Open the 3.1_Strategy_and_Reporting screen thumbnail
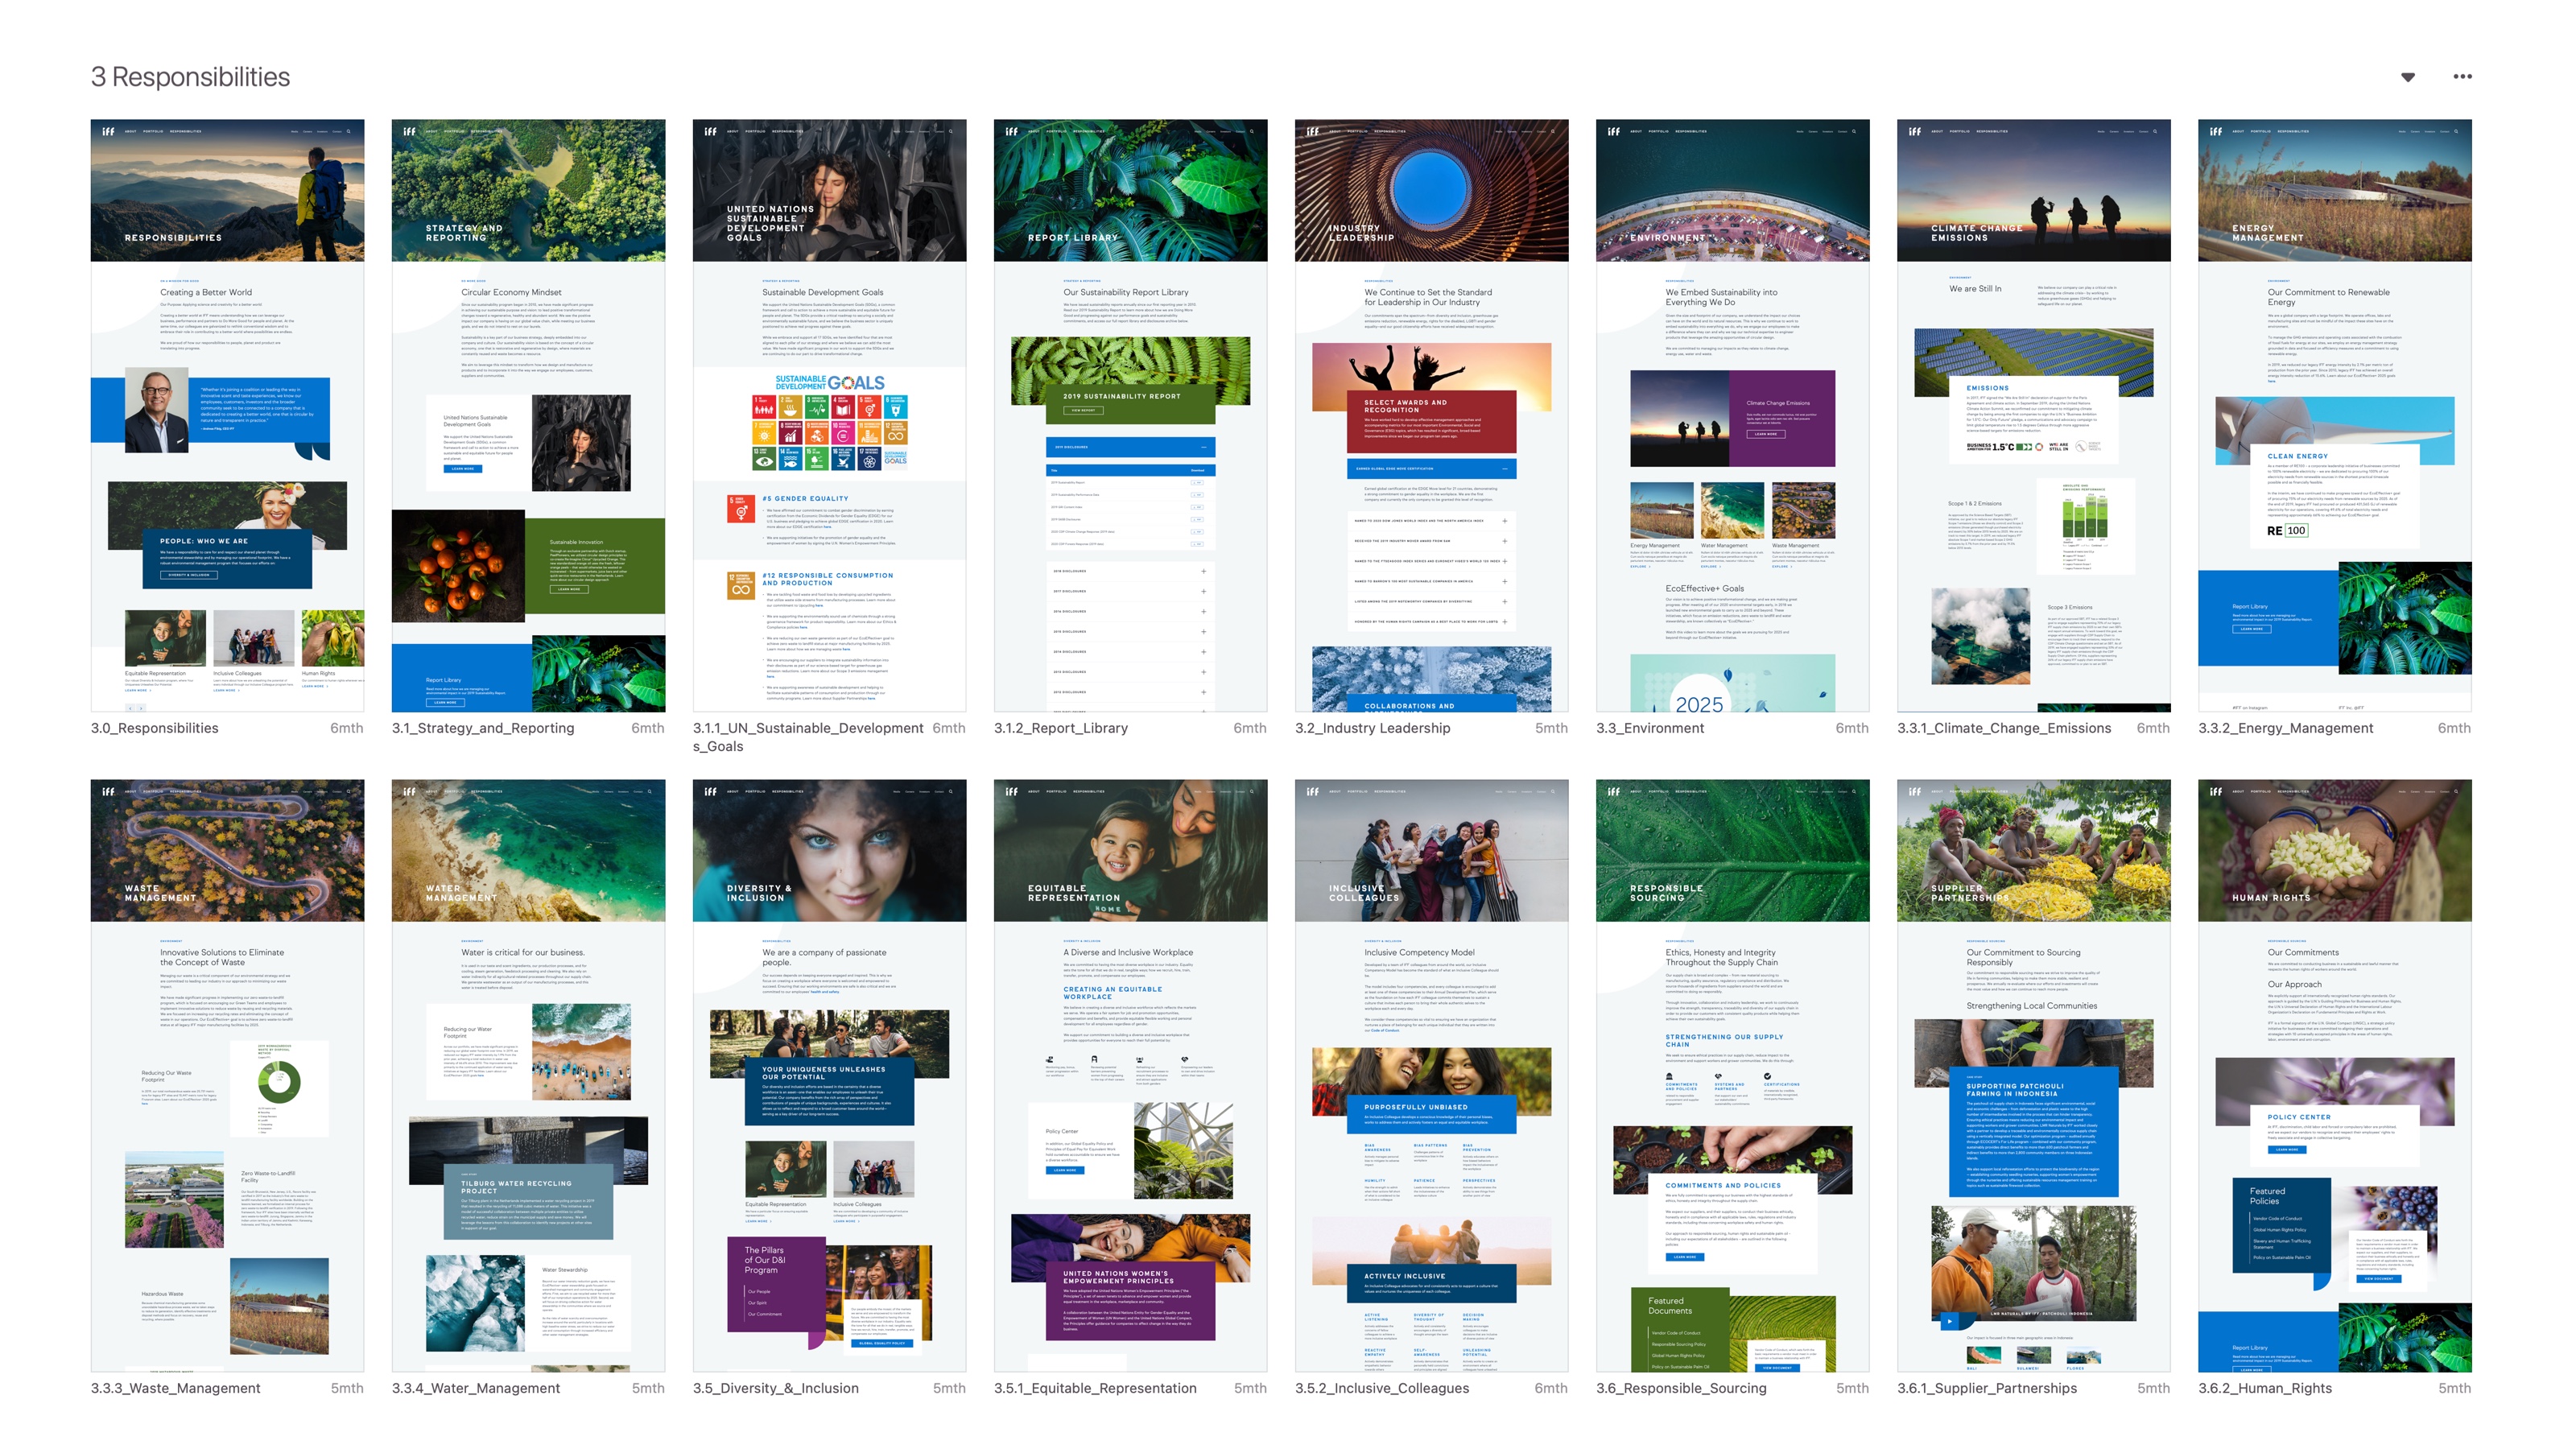 coord(528,415)
